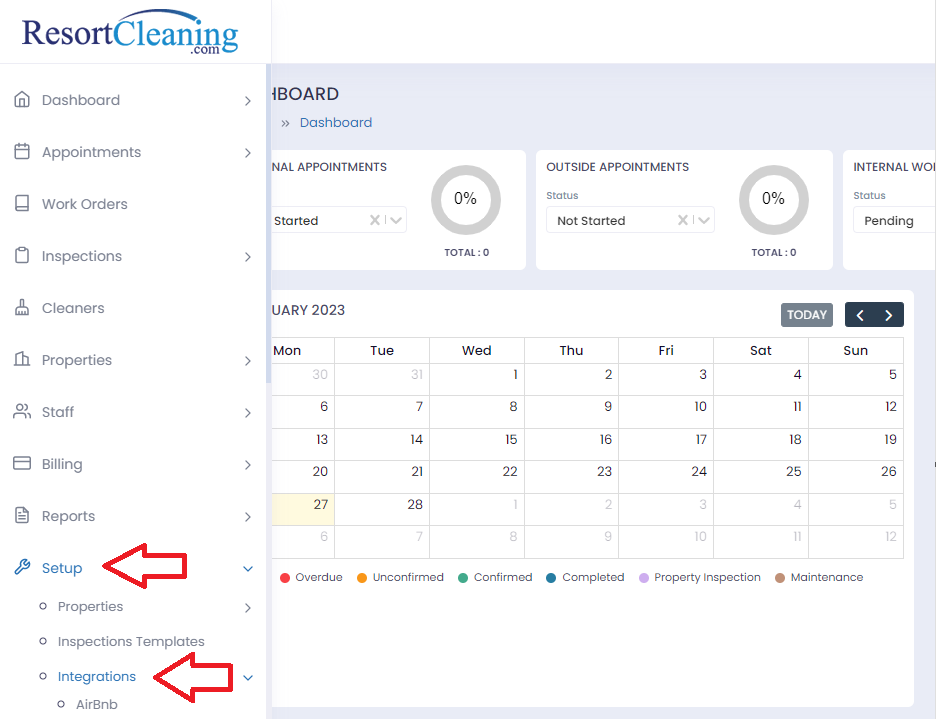The height and width of the screenshot is (719, 936).
Task: Clear the Not Started status filter
Action: click(x=683, y=219)
